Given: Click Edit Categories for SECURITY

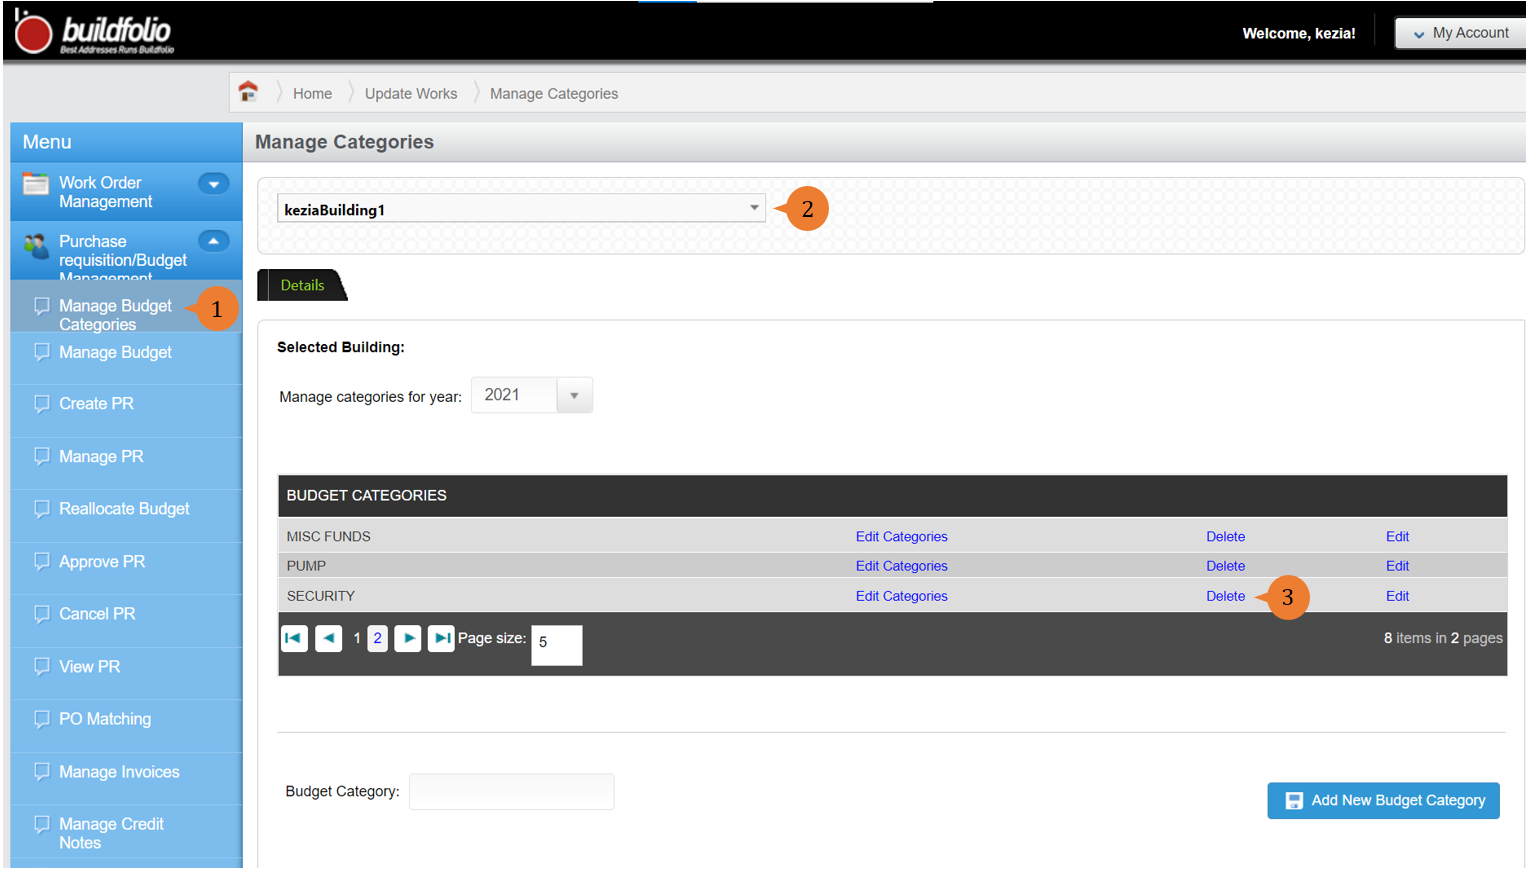Looking at the screenshot, I should pyautogui.click(x=901, y=596).
